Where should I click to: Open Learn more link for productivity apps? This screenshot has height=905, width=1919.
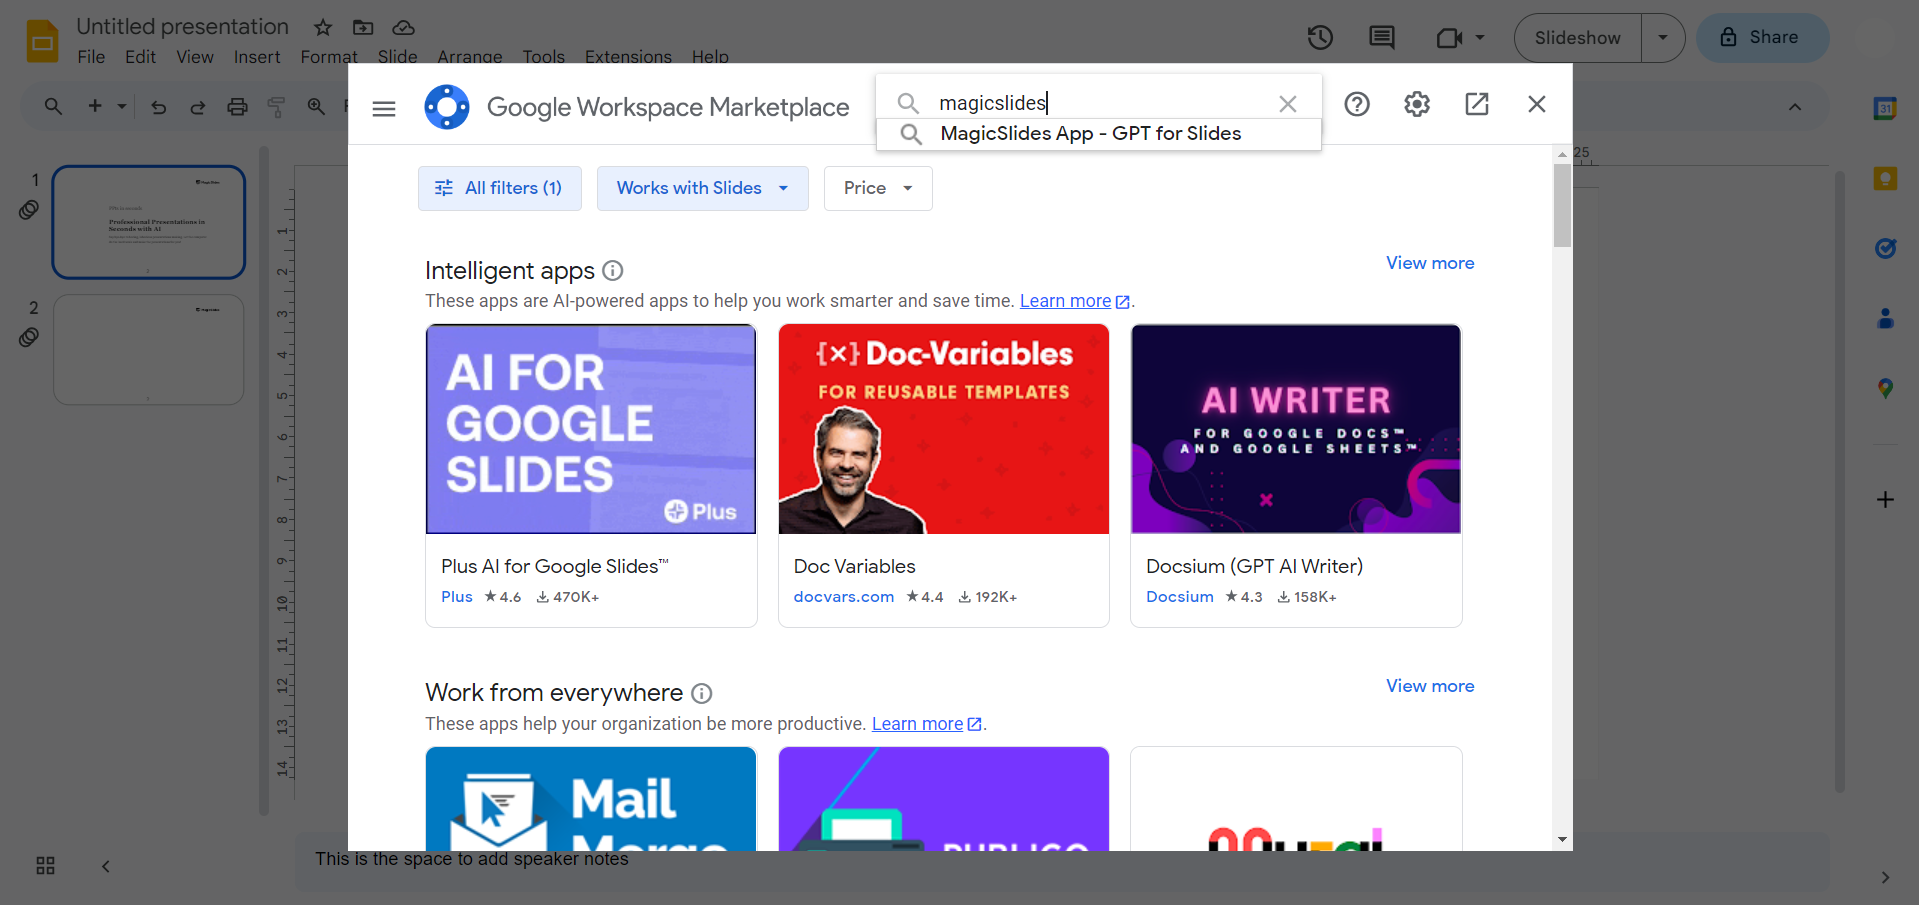[x=927, y=724]
